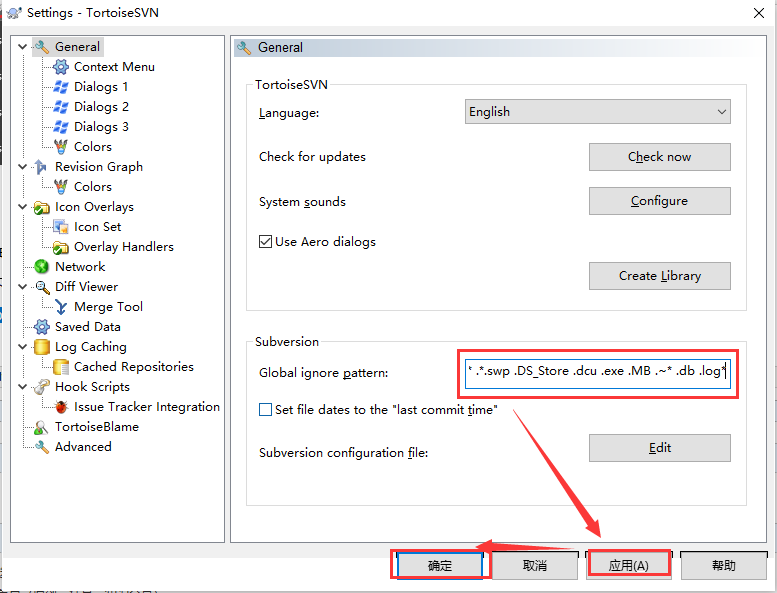Viewport: 777px width, 593px height.
Task: Collapse the Diff Viewer tree node
Action: click(22, 286)
